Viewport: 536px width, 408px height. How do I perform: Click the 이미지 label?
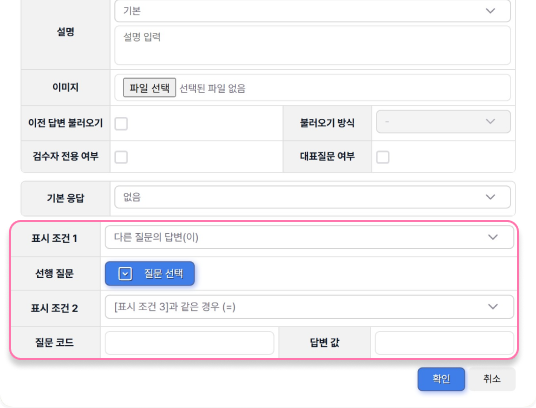click(65, 87)
